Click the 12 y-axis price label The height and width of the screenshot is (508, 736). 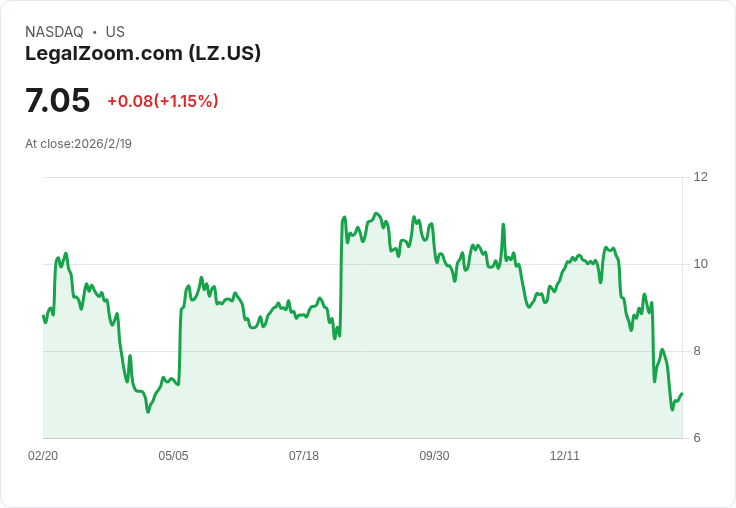(700, 177)
